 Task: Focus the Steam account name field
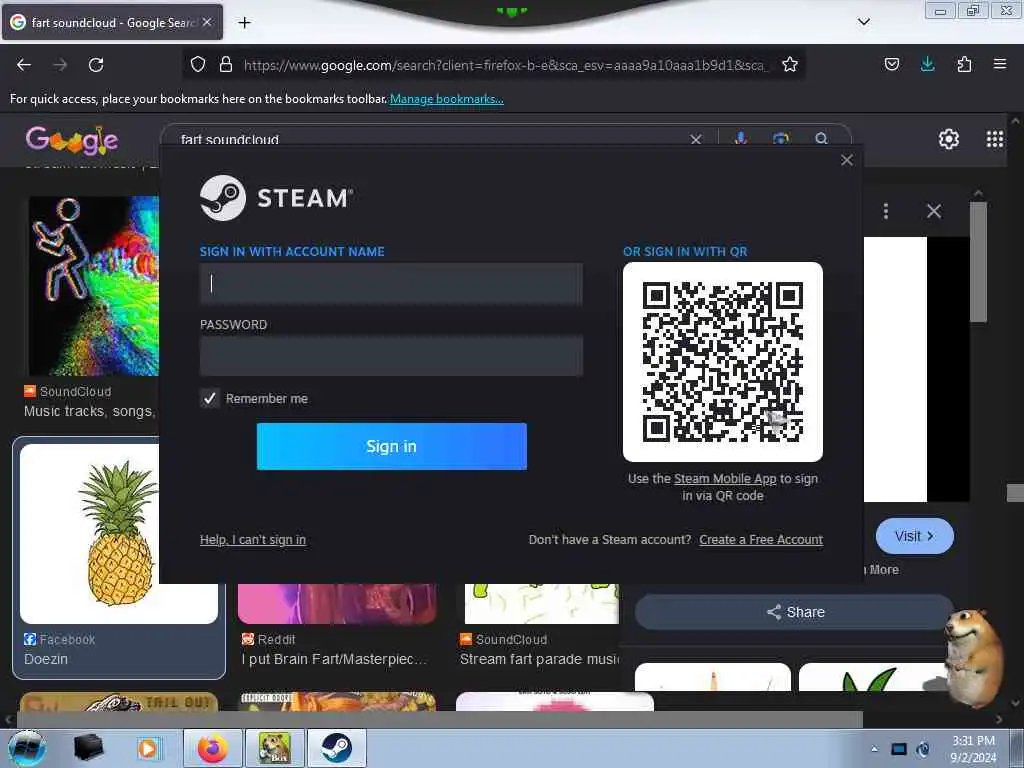coord(391,283)
